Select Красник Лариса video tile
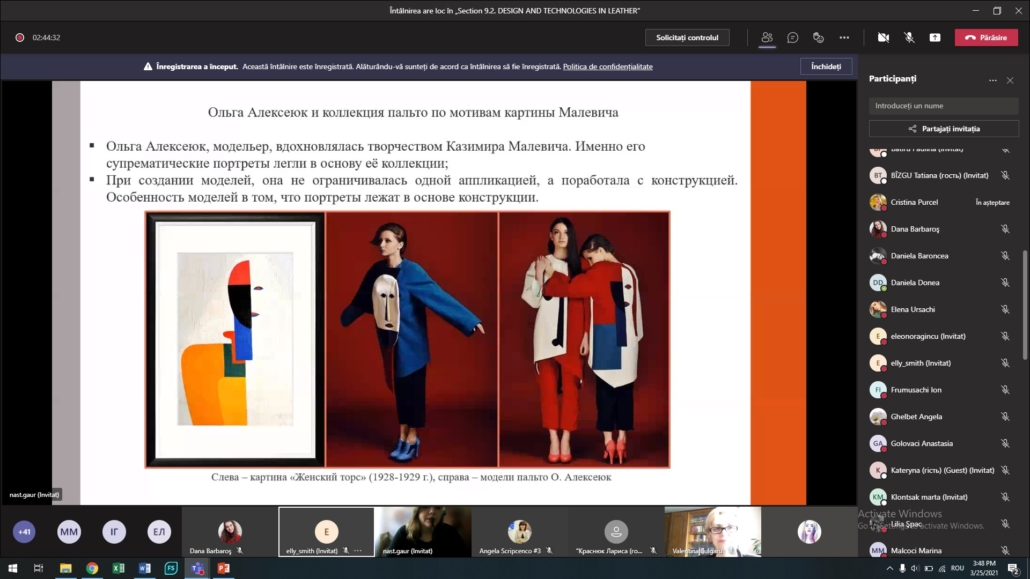1030x579 pixels. [616, 532]
